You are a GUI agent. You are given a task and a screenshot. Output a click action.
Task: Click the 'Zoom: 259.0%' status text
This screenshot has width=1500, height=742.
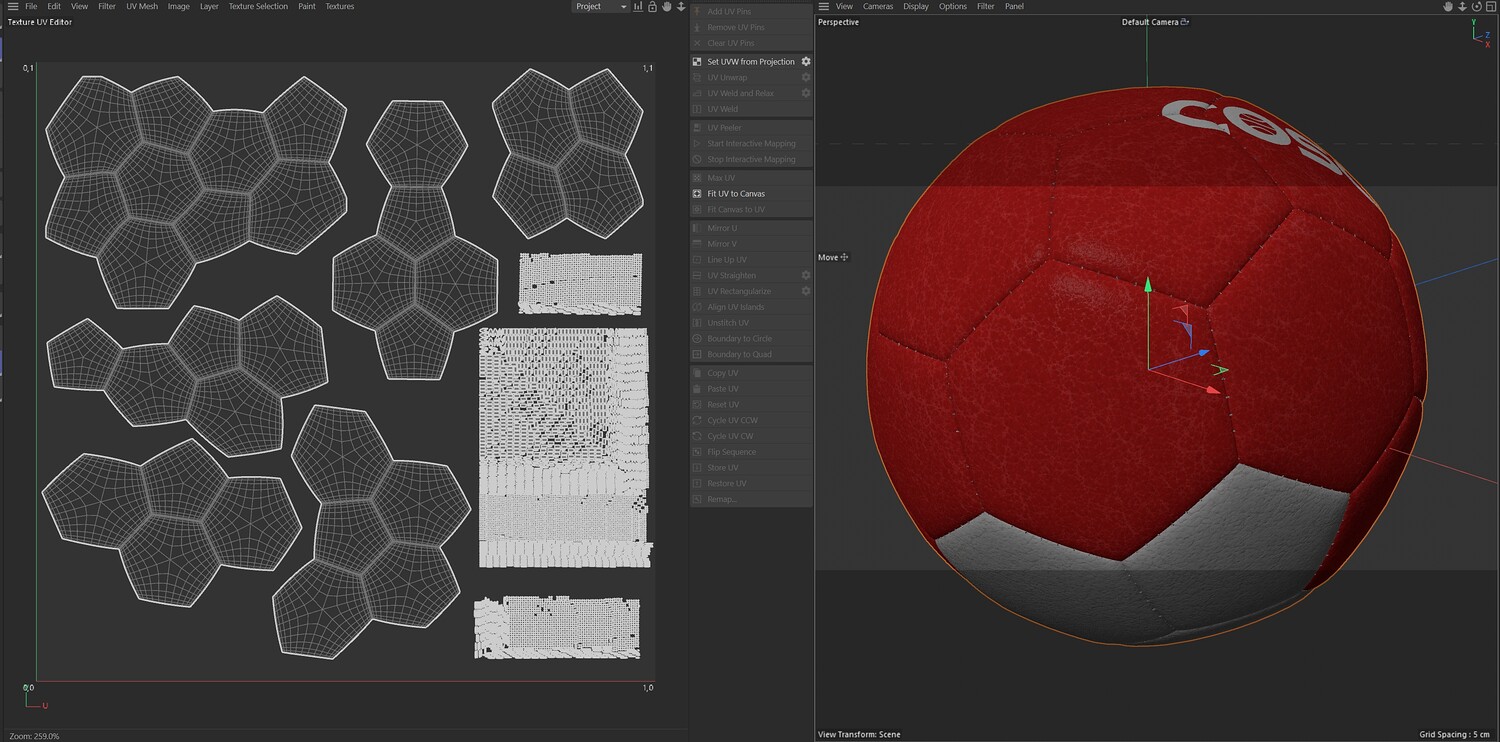point(34,736)
